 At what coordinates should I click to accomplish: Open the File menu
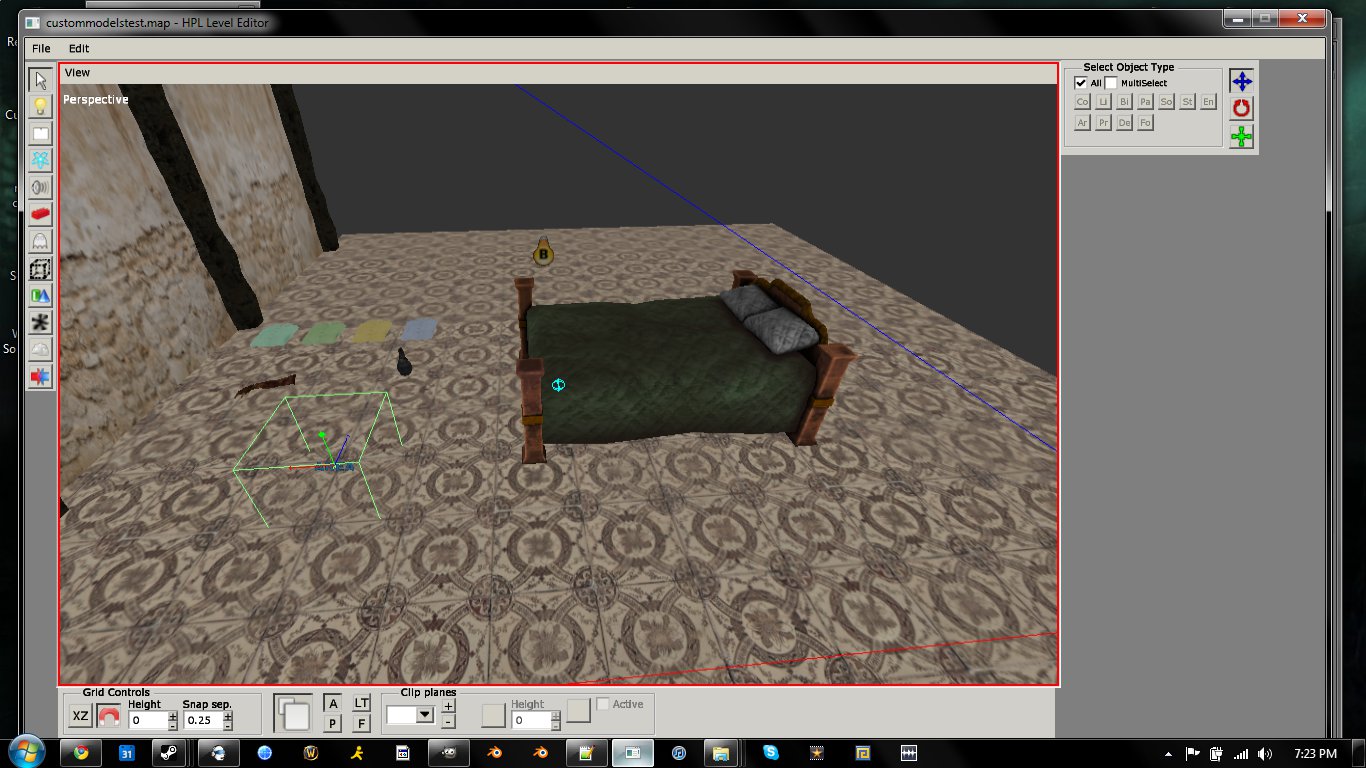(x=41, y=48)
